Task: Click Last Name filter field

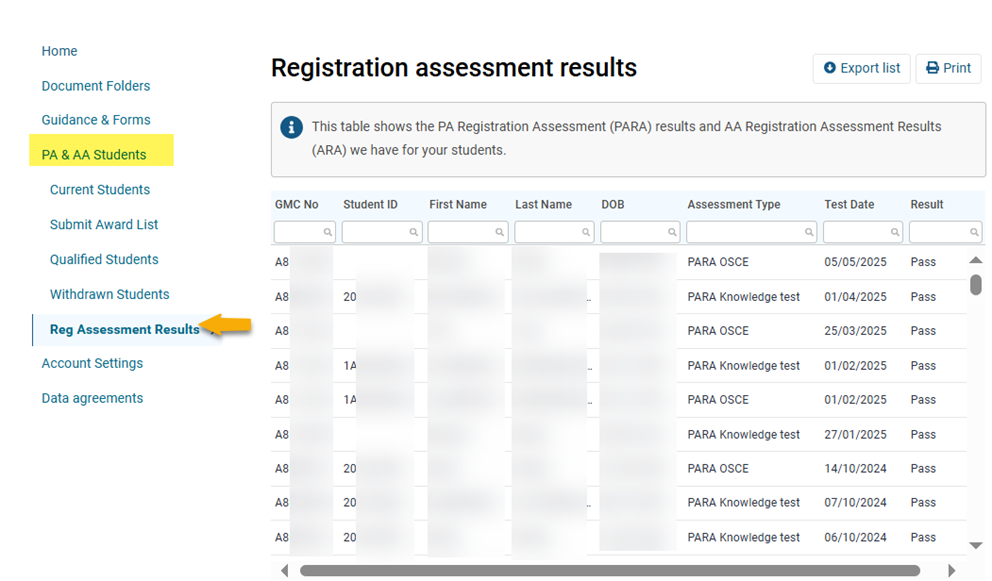Action: pos(554,232)
